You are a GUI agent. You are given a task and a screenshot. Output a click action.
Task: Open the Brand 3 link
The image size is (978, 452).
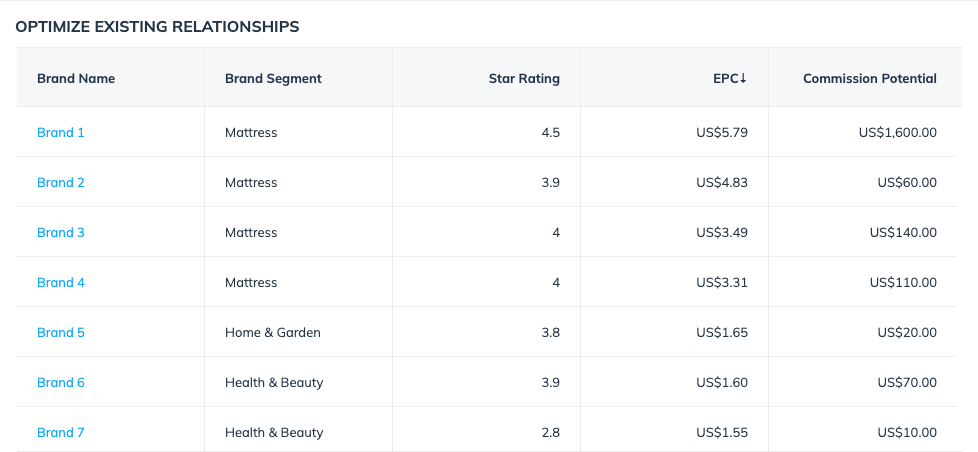click(61, 232)
